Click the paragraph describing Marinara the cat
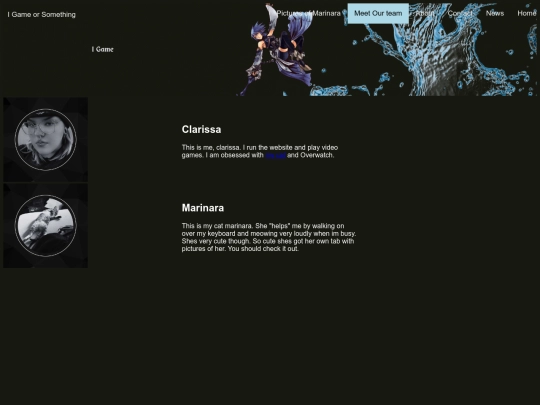This screenshot has width=540, height=405. [x=269, y=237]
